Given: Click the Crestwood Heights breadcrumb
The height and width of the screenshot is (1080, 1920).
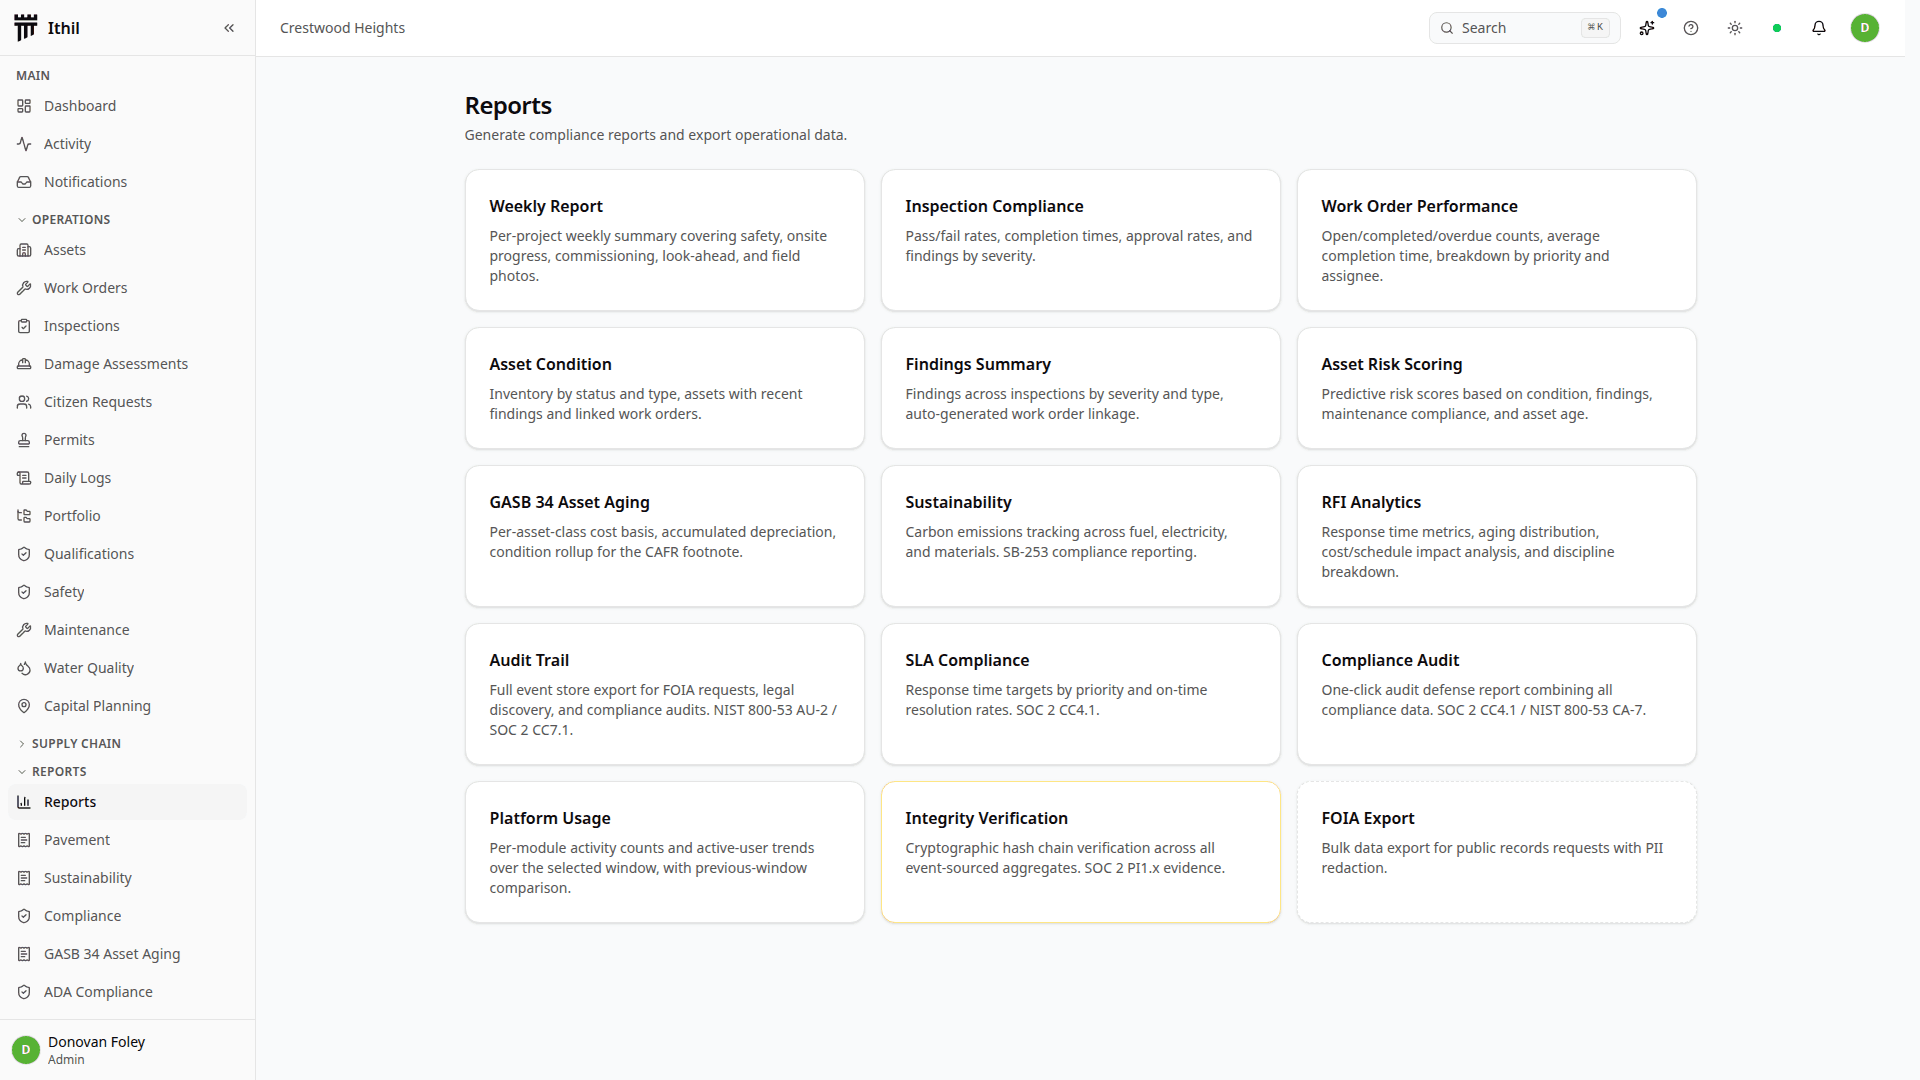Looking at the screenshot, I should click(342, 28).
